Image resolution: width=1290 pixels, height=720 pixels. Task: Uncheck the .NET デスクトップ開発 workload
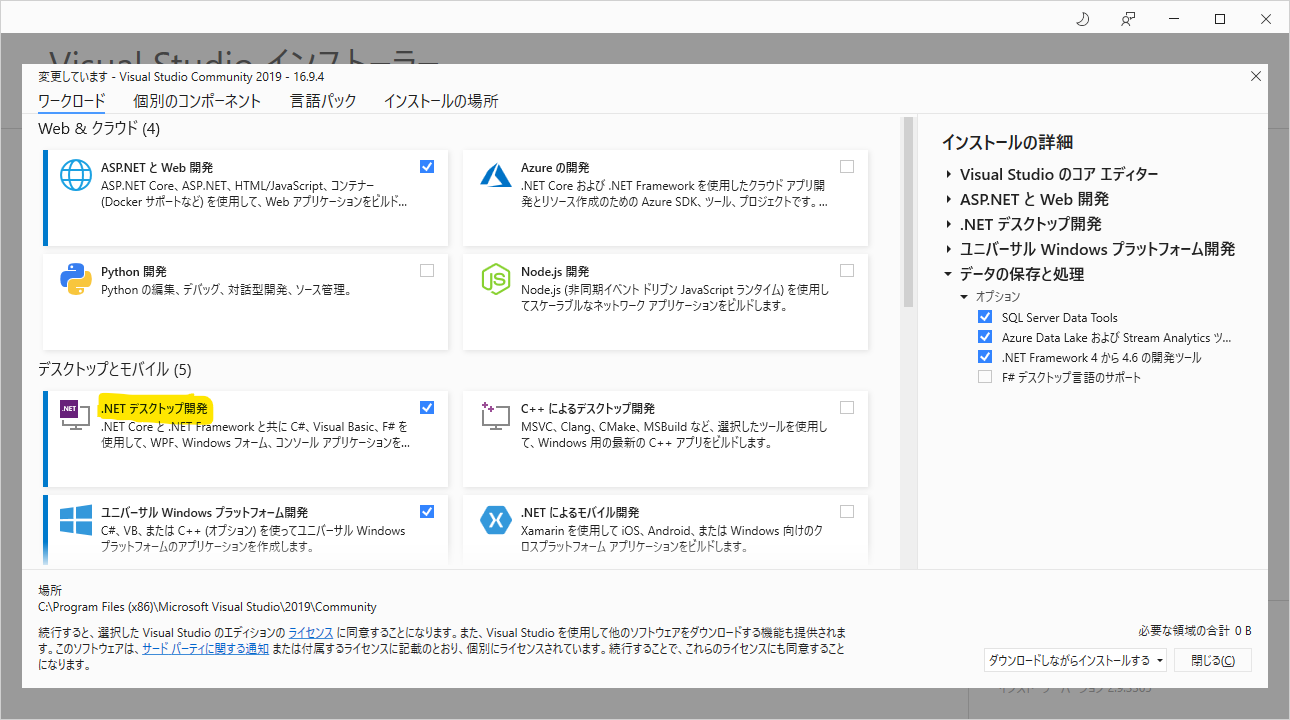pos(427,407)
